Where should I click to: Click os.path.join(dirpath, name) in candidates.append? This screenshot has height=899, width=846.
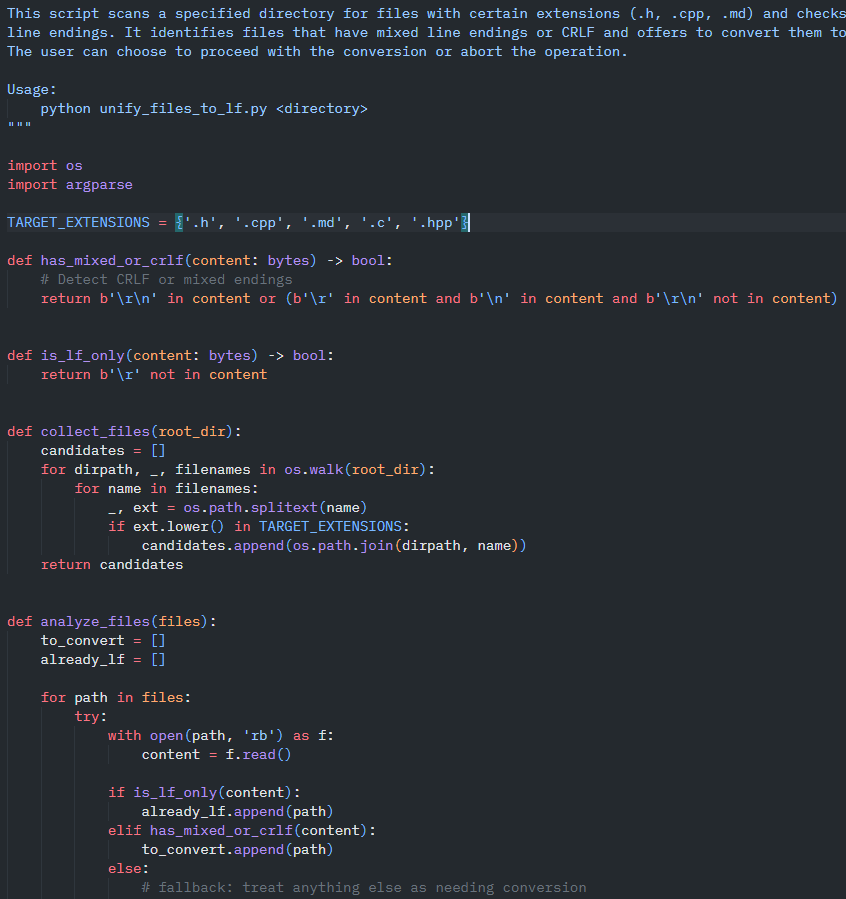[x=406, y=545]
